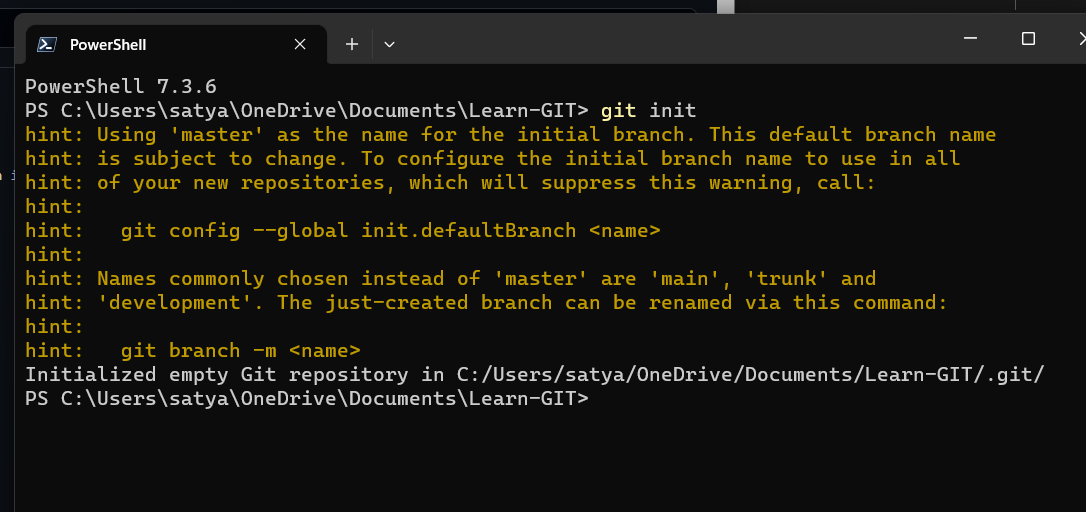Image resolution: width=1086 pixels, height=512 pixels.
Task: Click the hint line starting "Using 'master'"
Action: [x=510, y=134]
